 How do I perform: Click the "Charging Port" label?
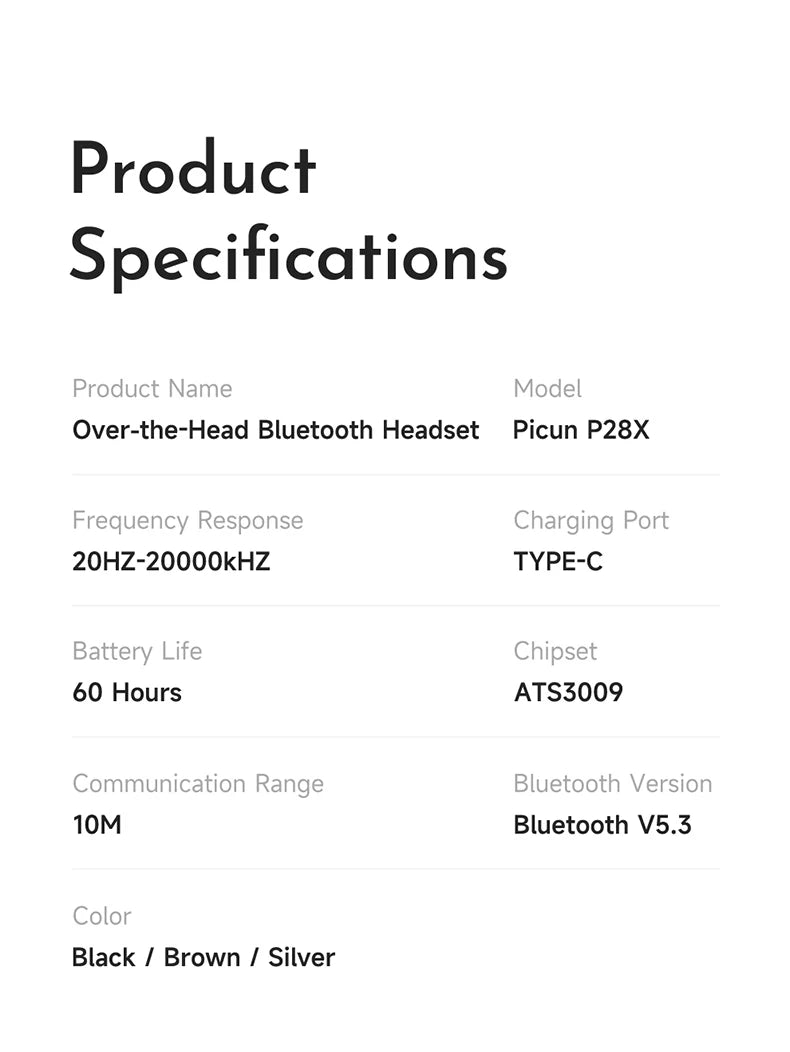591,521
